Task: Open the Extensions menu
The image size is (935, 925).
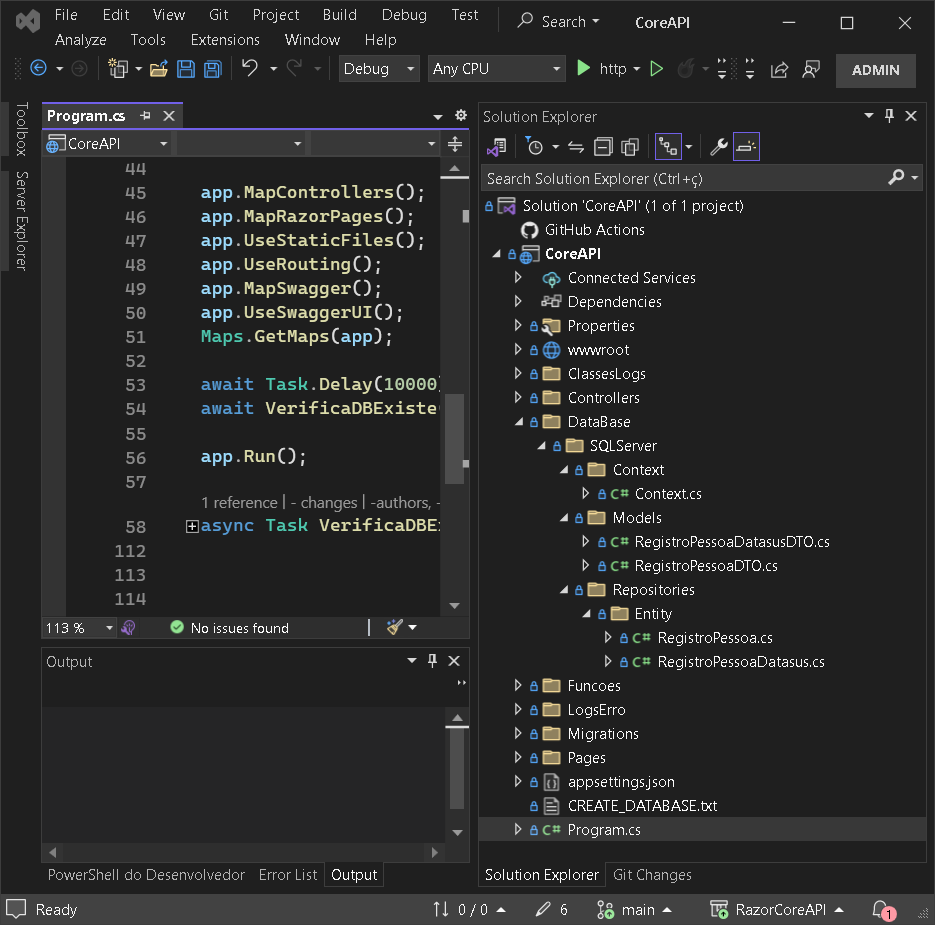Action: click(x=225, y=40)
